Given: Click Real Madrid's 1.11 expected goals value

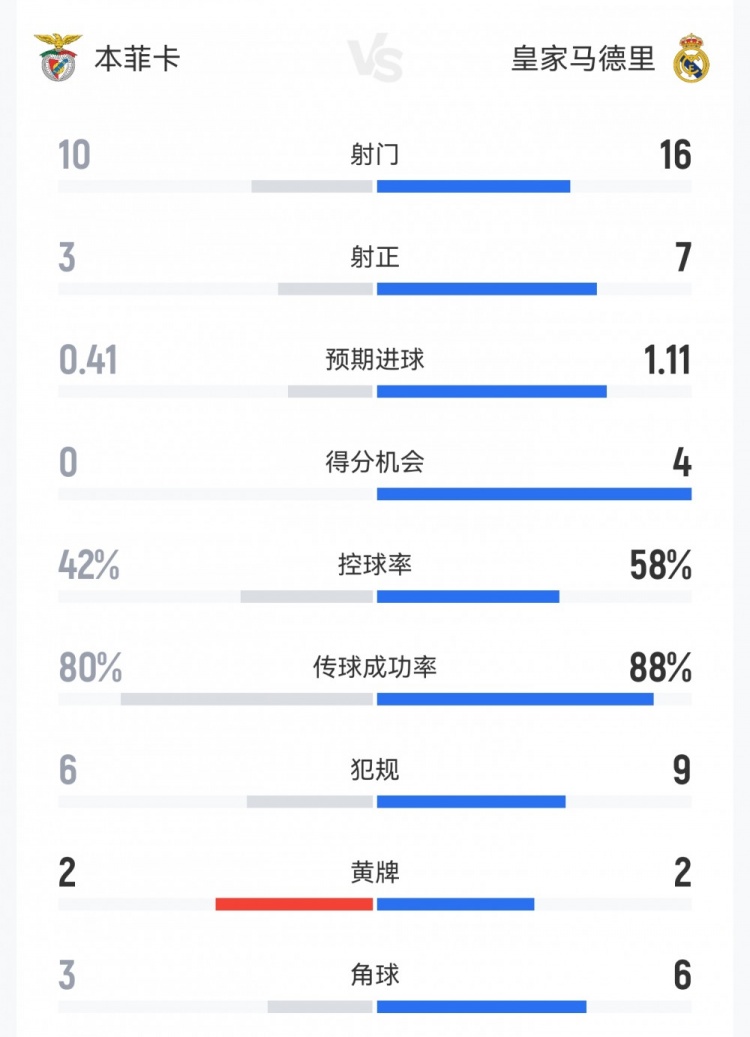Looking at the screenshot, I should [x=668, y=360].
